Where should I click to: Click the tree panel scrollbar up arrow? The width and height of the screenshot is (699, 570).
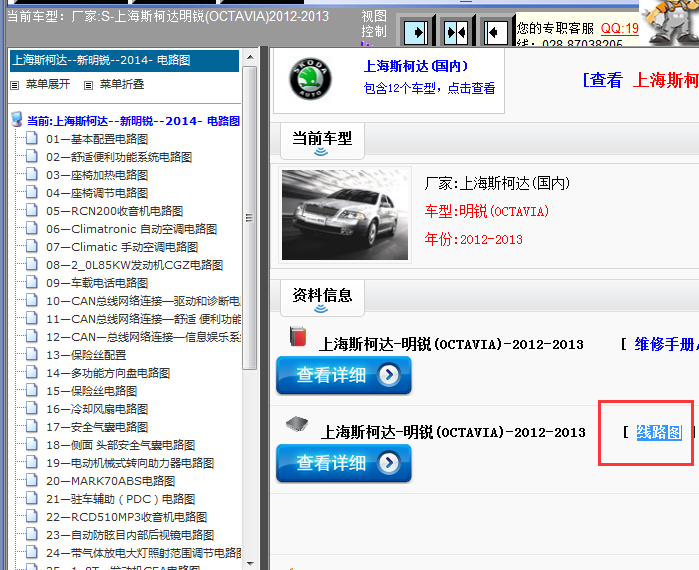[251, 57]
